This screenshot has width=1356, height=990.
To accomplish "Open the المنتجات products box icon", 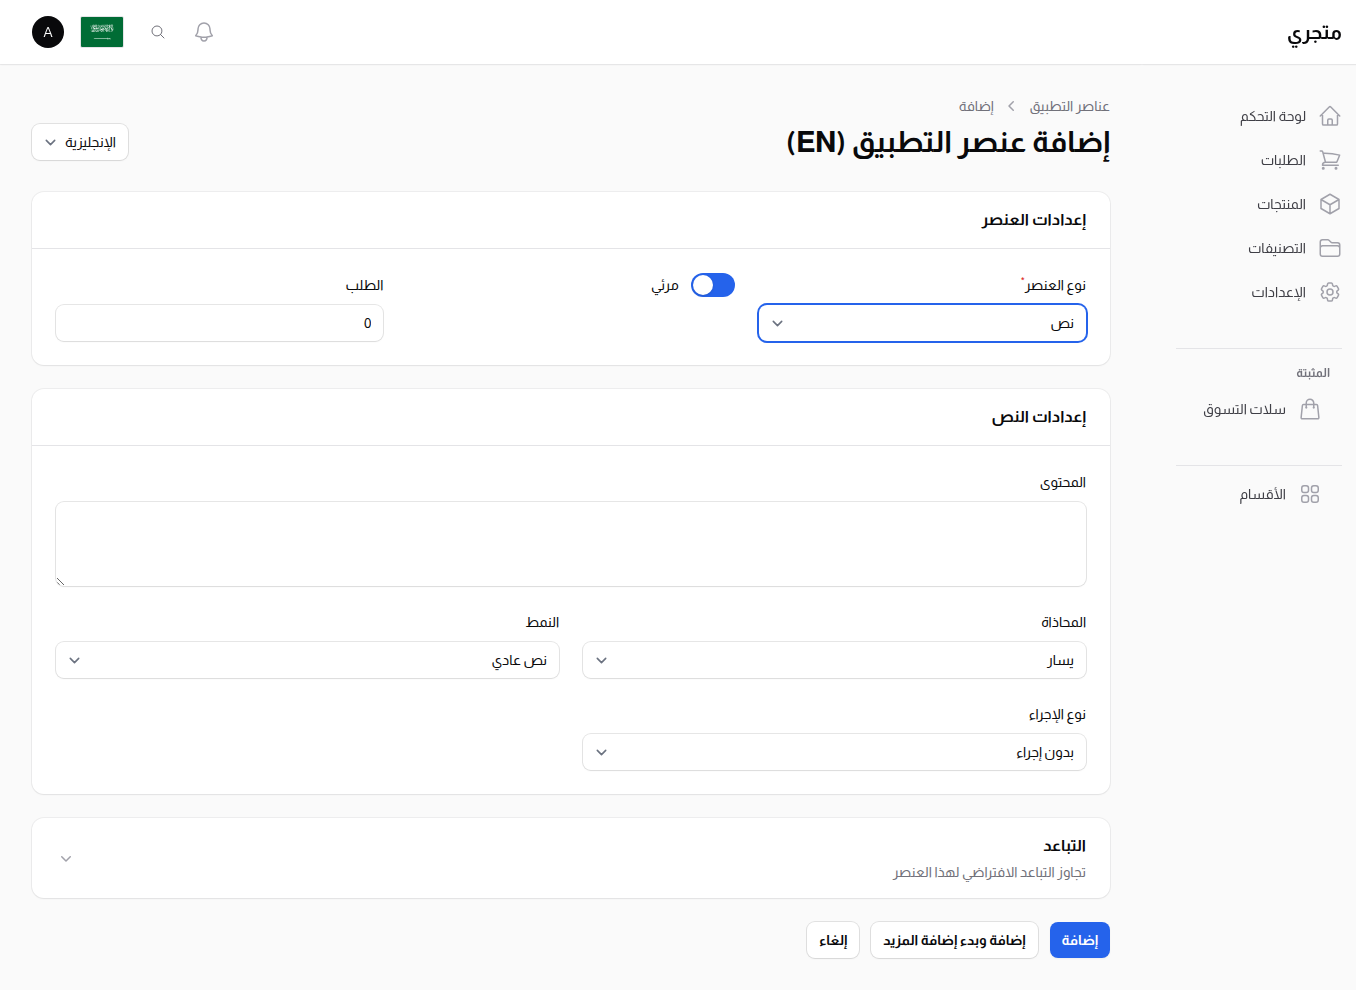I will pos(1330,204).
